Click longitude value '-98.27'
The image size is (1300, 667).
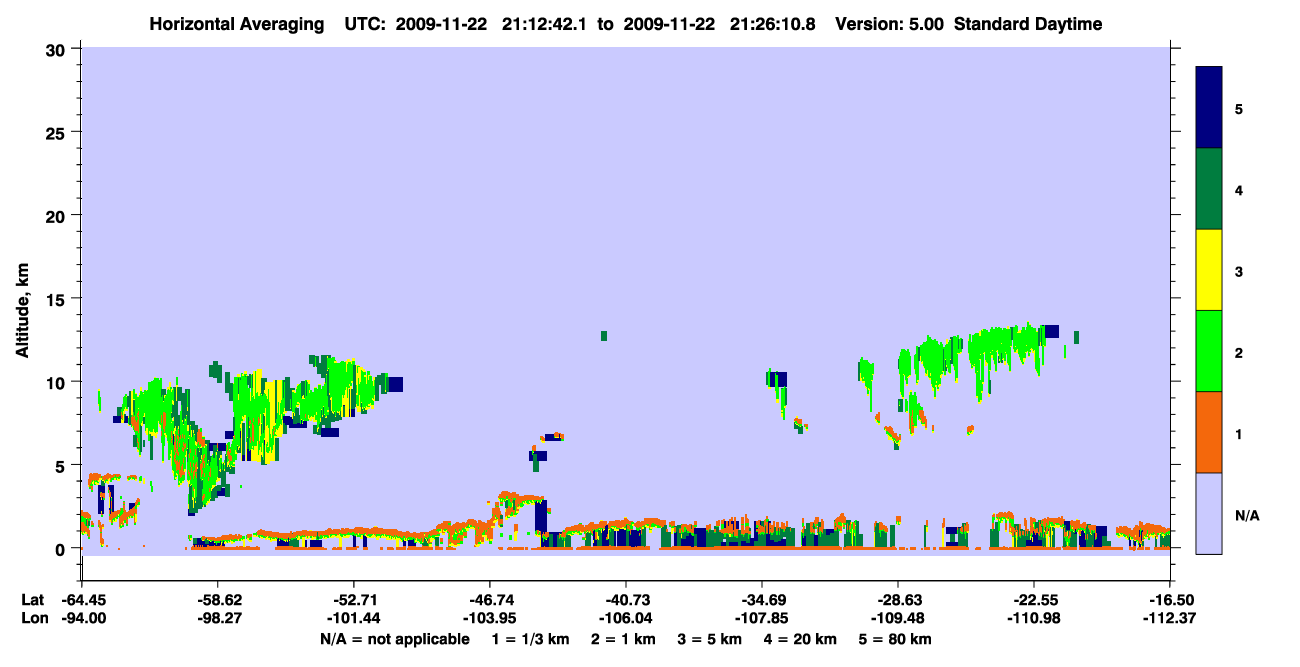(219, 618)
